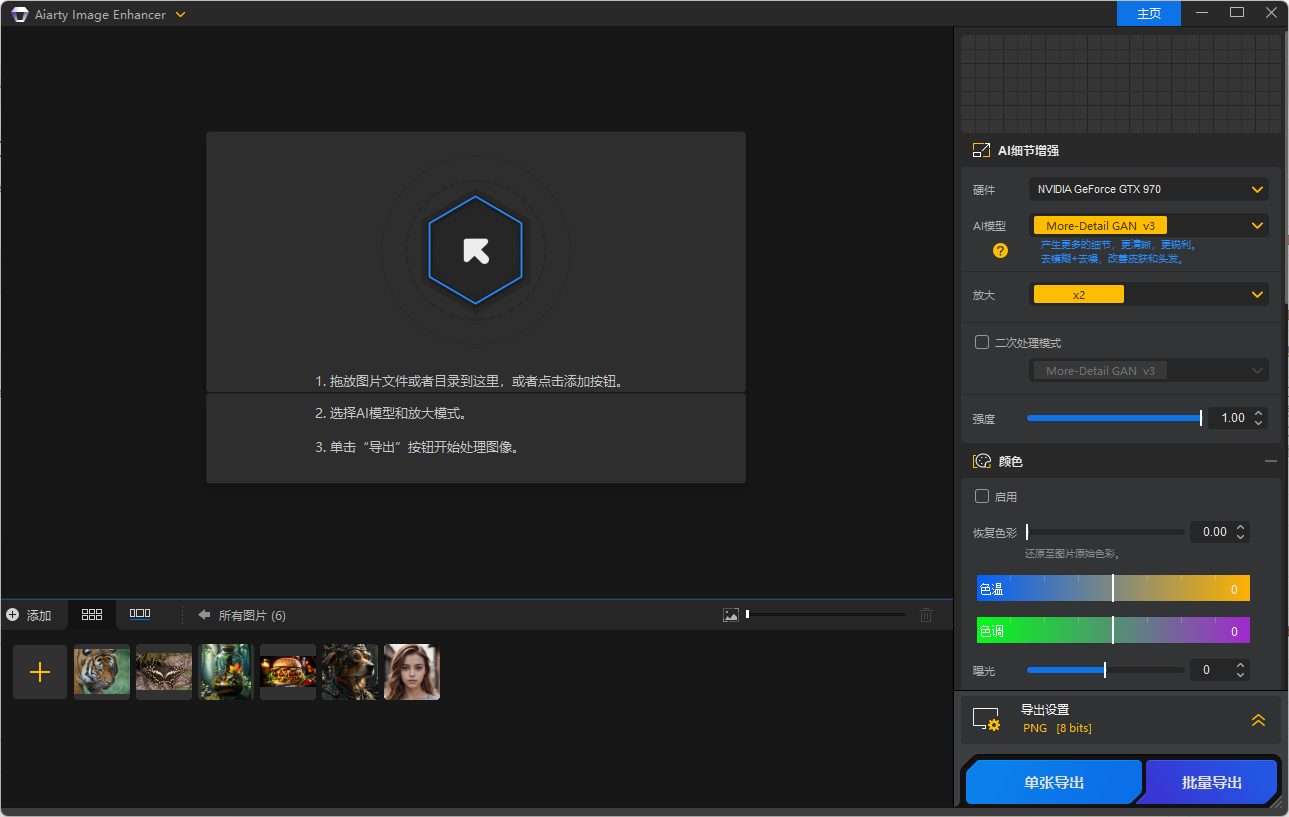Open the yellow help icon beside AI模型

click(999, 250)
